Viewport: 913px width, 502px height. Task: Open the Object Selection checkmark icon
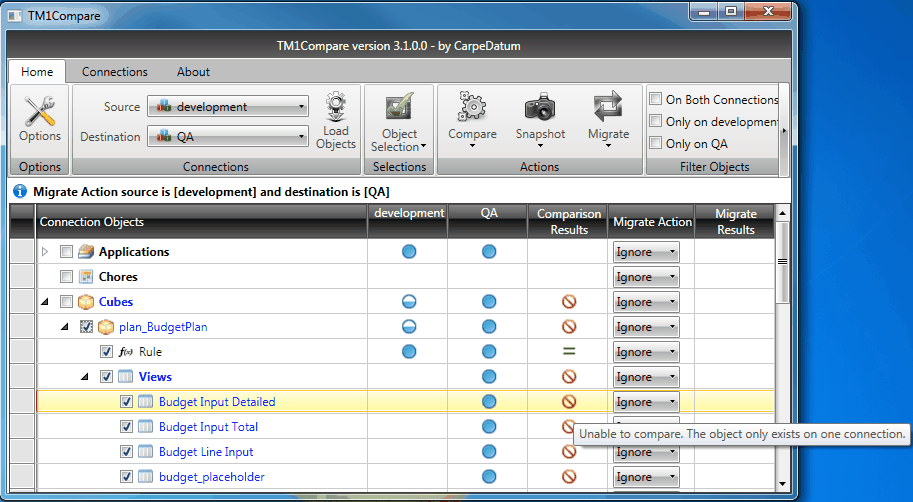399,107
